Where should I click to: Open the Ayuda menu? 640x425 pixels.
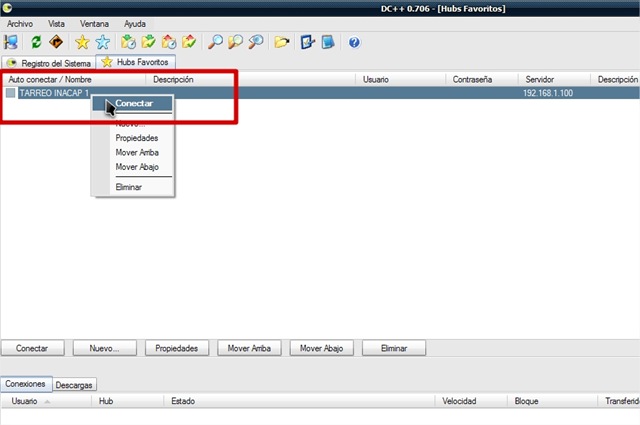[135, 24]
